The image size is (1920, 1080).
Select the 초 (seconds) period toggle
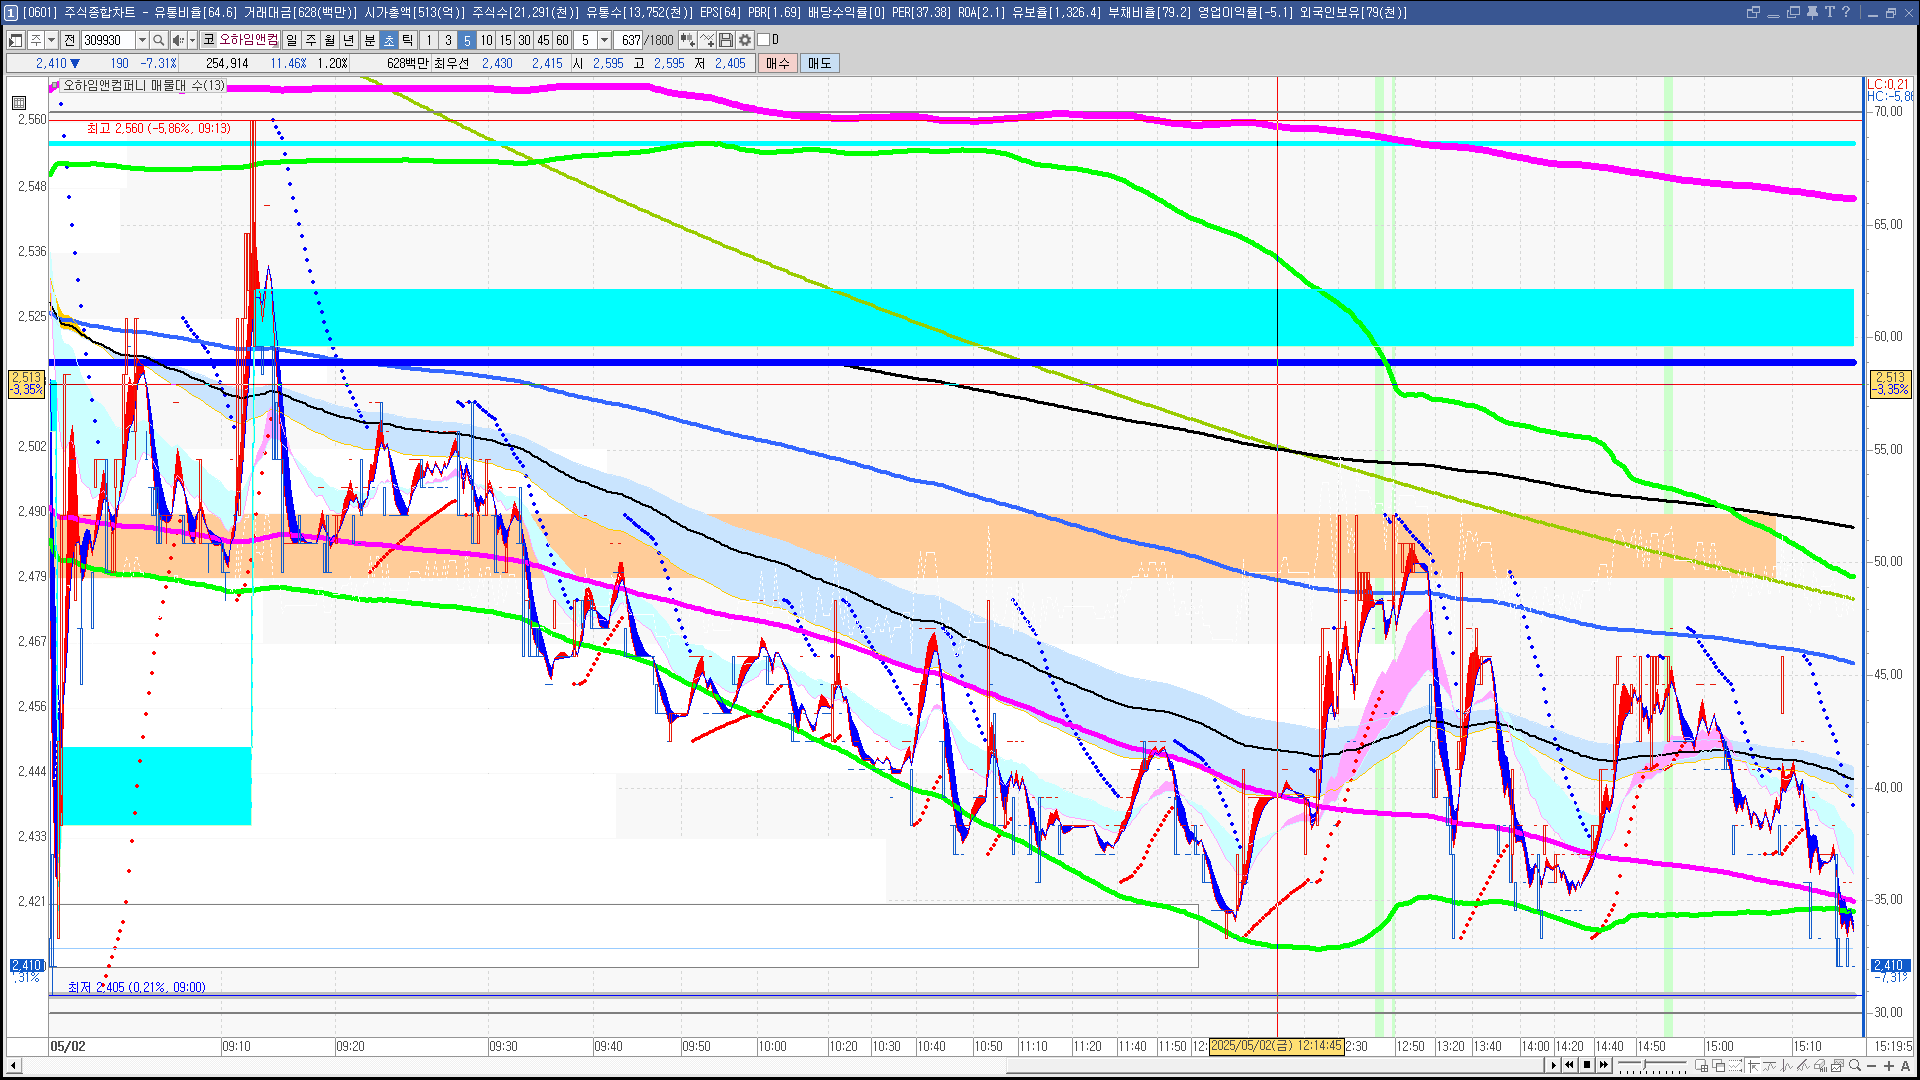click(389, 40)
